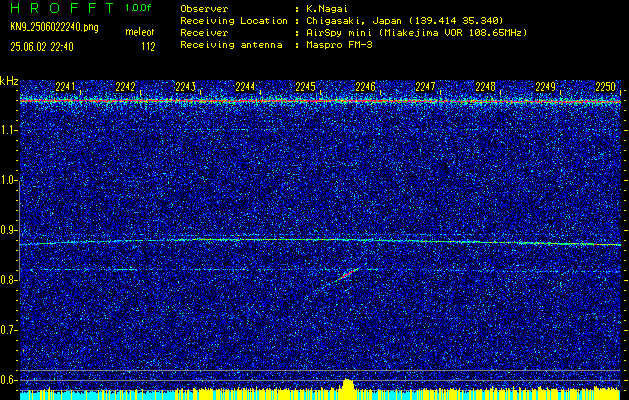
Task: Click the 2249 time marker
Action: coord(545,87)
